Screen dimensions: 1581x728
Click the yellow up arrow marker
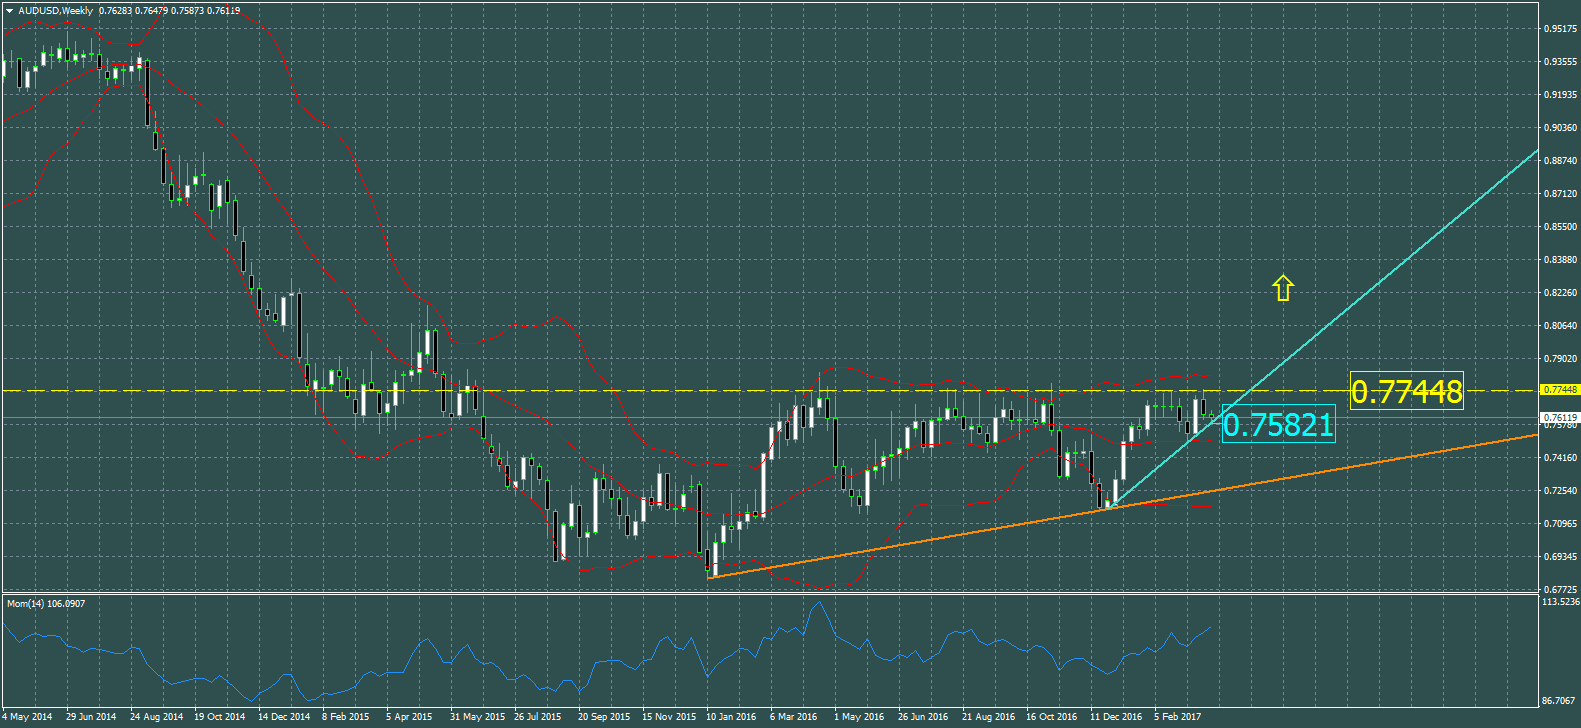(x=1283, y=289)
